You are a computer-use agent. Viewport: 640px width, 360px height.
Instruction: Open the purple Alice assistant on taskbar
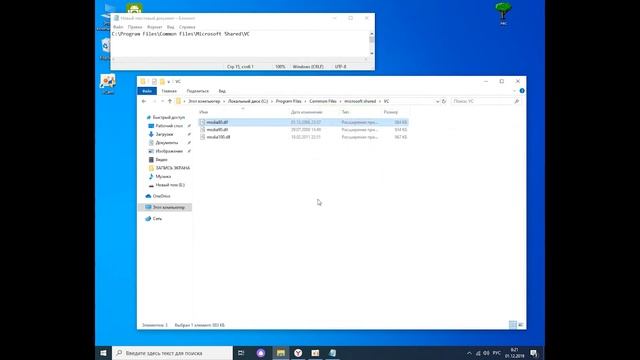tap(261, 353)
